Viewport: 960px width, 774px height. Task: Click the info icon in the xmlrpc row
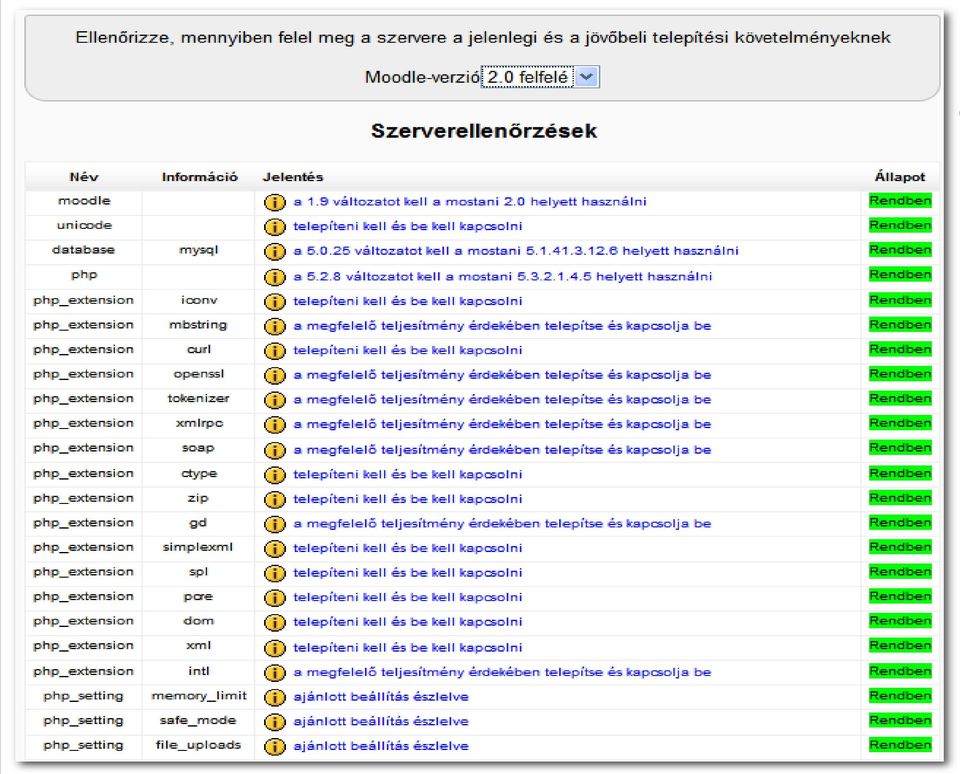click(274, 424)
